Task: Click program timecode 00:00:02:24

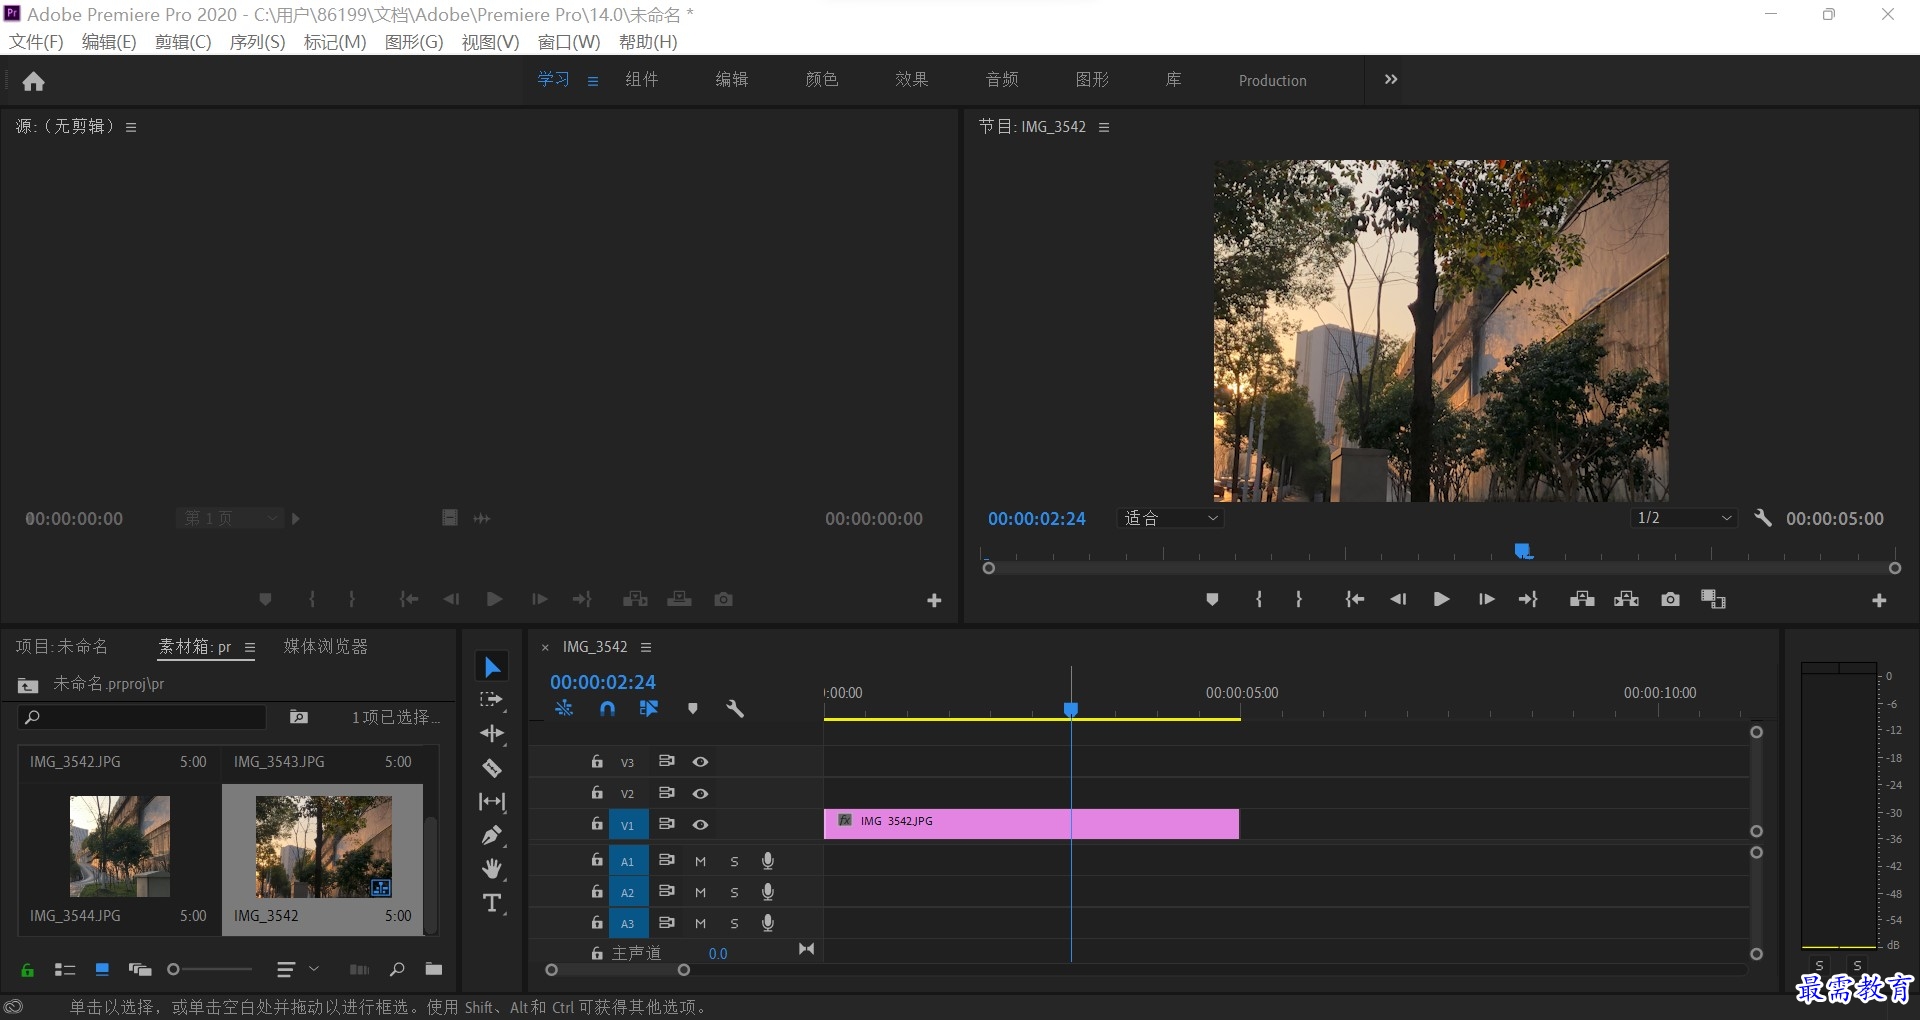Action: pos(1037,519)
